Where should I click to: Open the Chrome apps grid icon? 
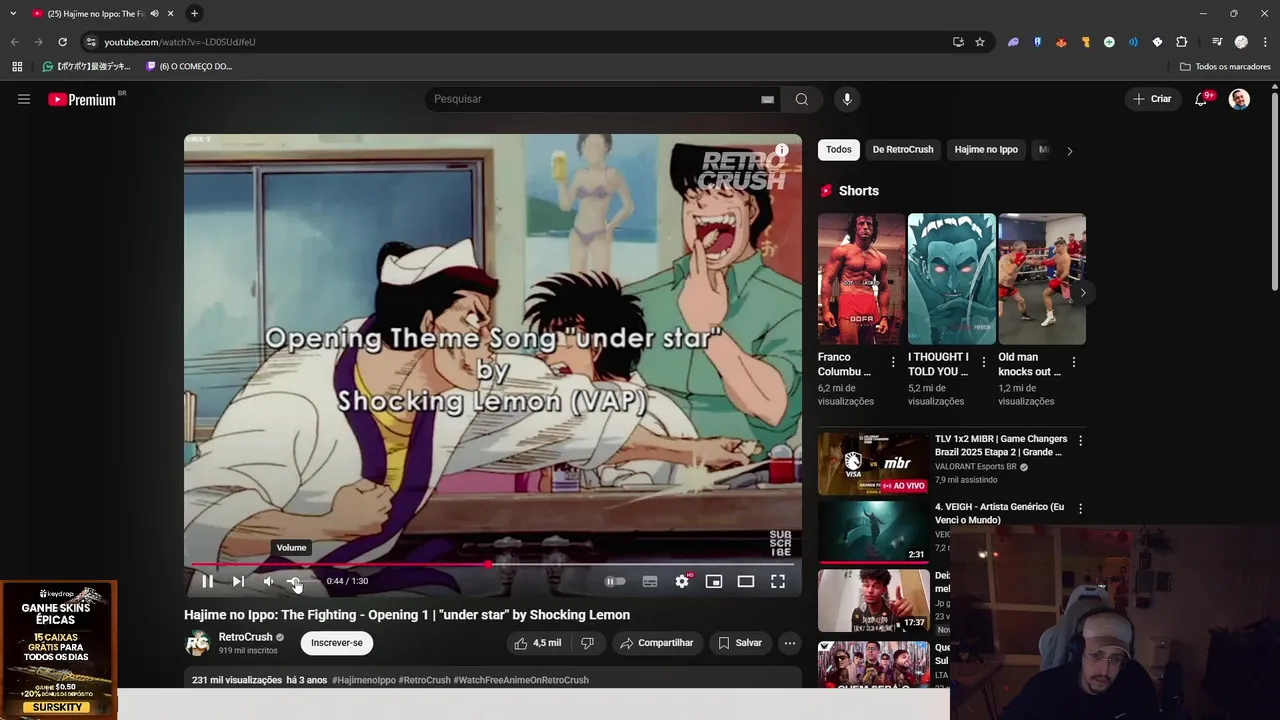tap(17, 67)
